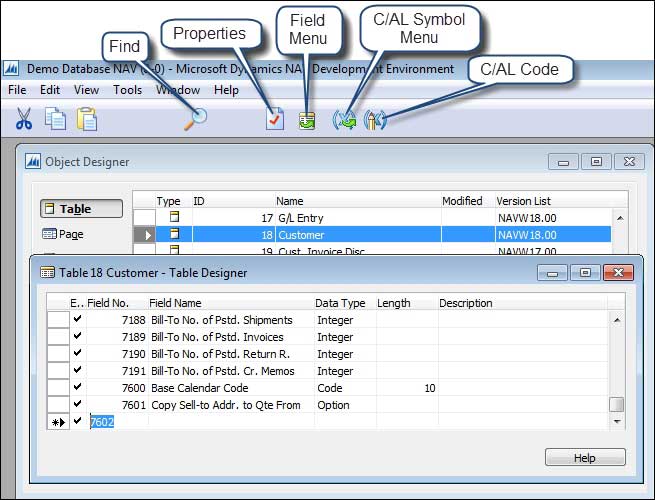Screen dimensions: 655x500
Task: Click the Field No. column header
Action: 108,303
